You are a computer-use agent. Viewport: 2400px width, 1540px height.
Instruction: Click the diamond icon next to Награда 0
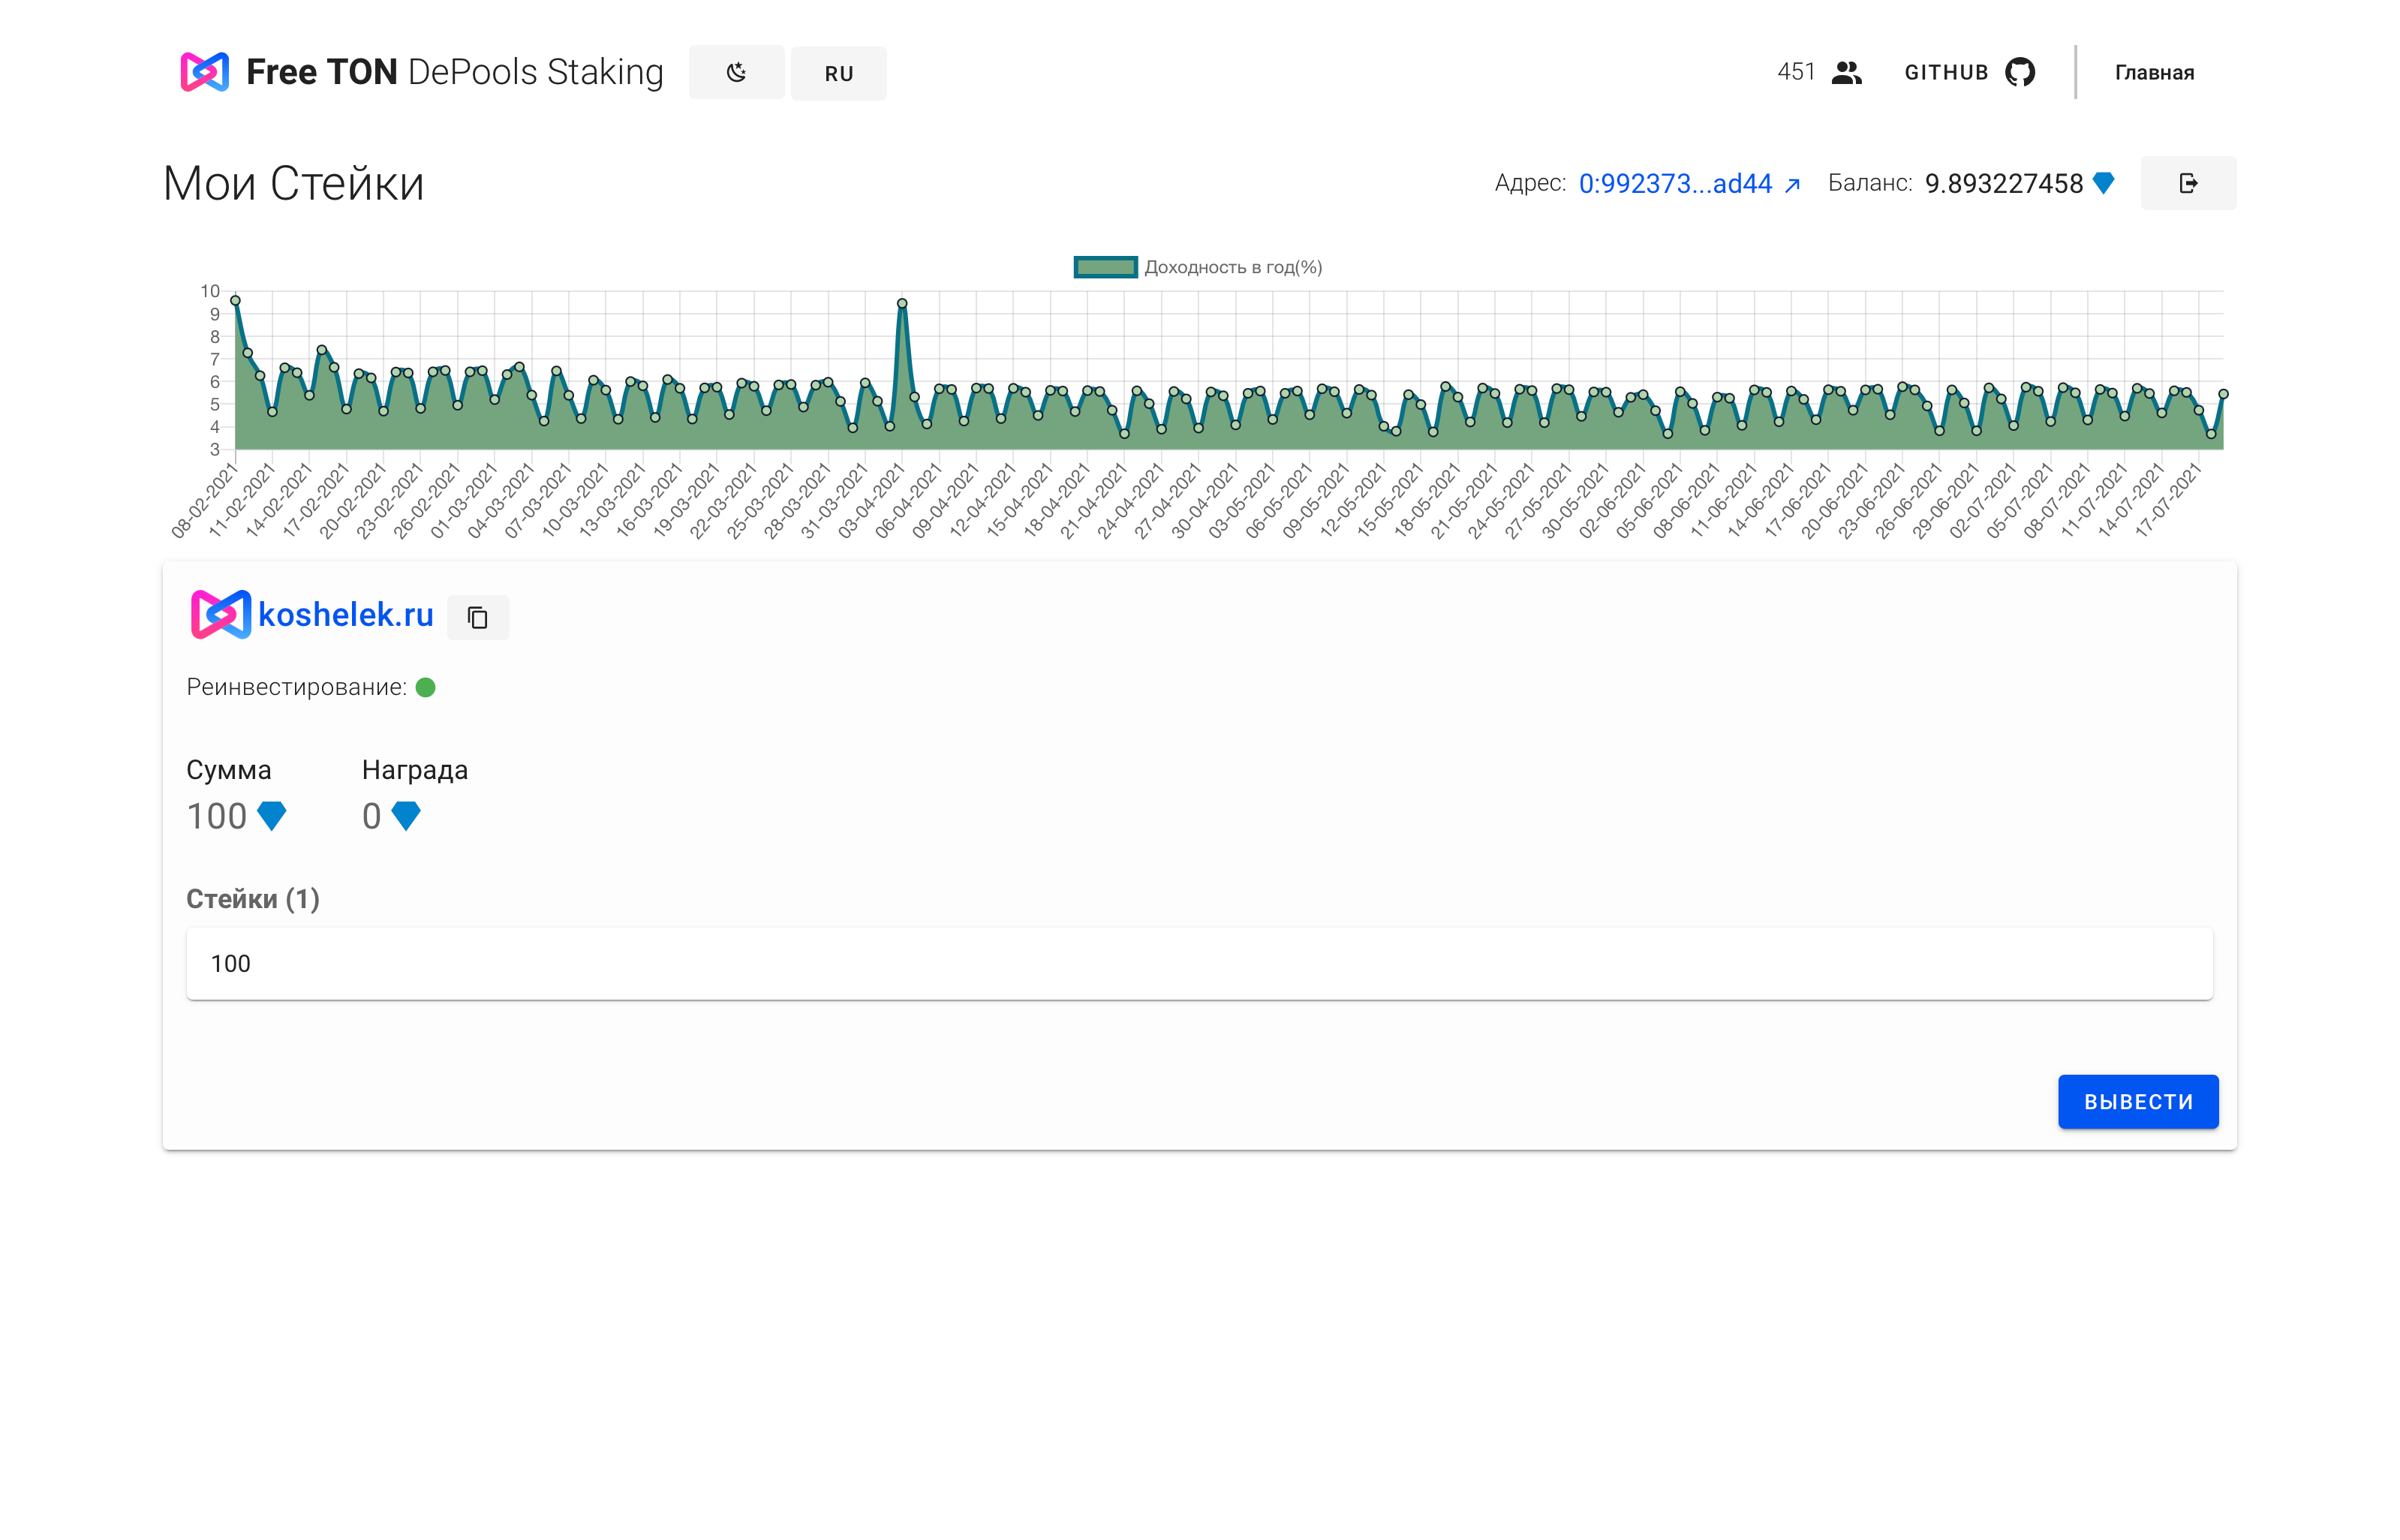tap(405, 816)
